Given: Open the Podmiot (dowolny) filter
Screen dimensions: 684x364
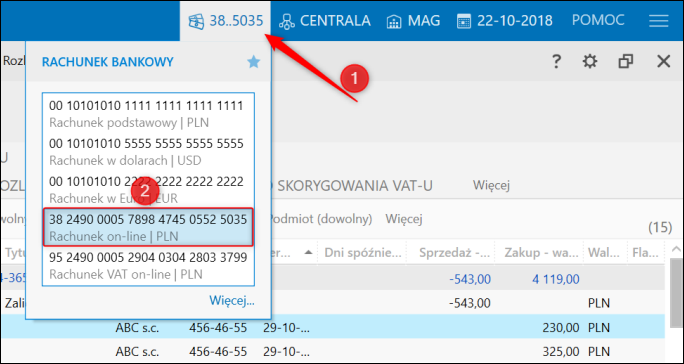Looking at the screenshot, I should click(x=321, y=219).
